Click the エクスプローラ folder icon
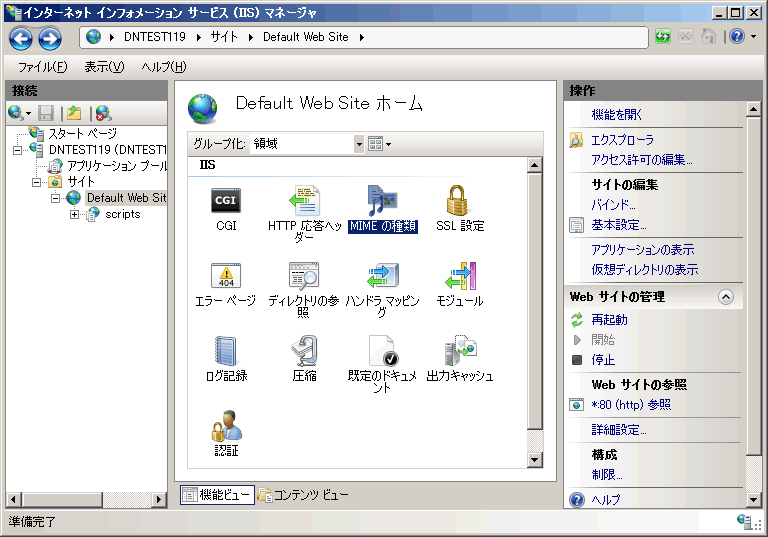This screenshot has height=537, width=768. [576, 140]
